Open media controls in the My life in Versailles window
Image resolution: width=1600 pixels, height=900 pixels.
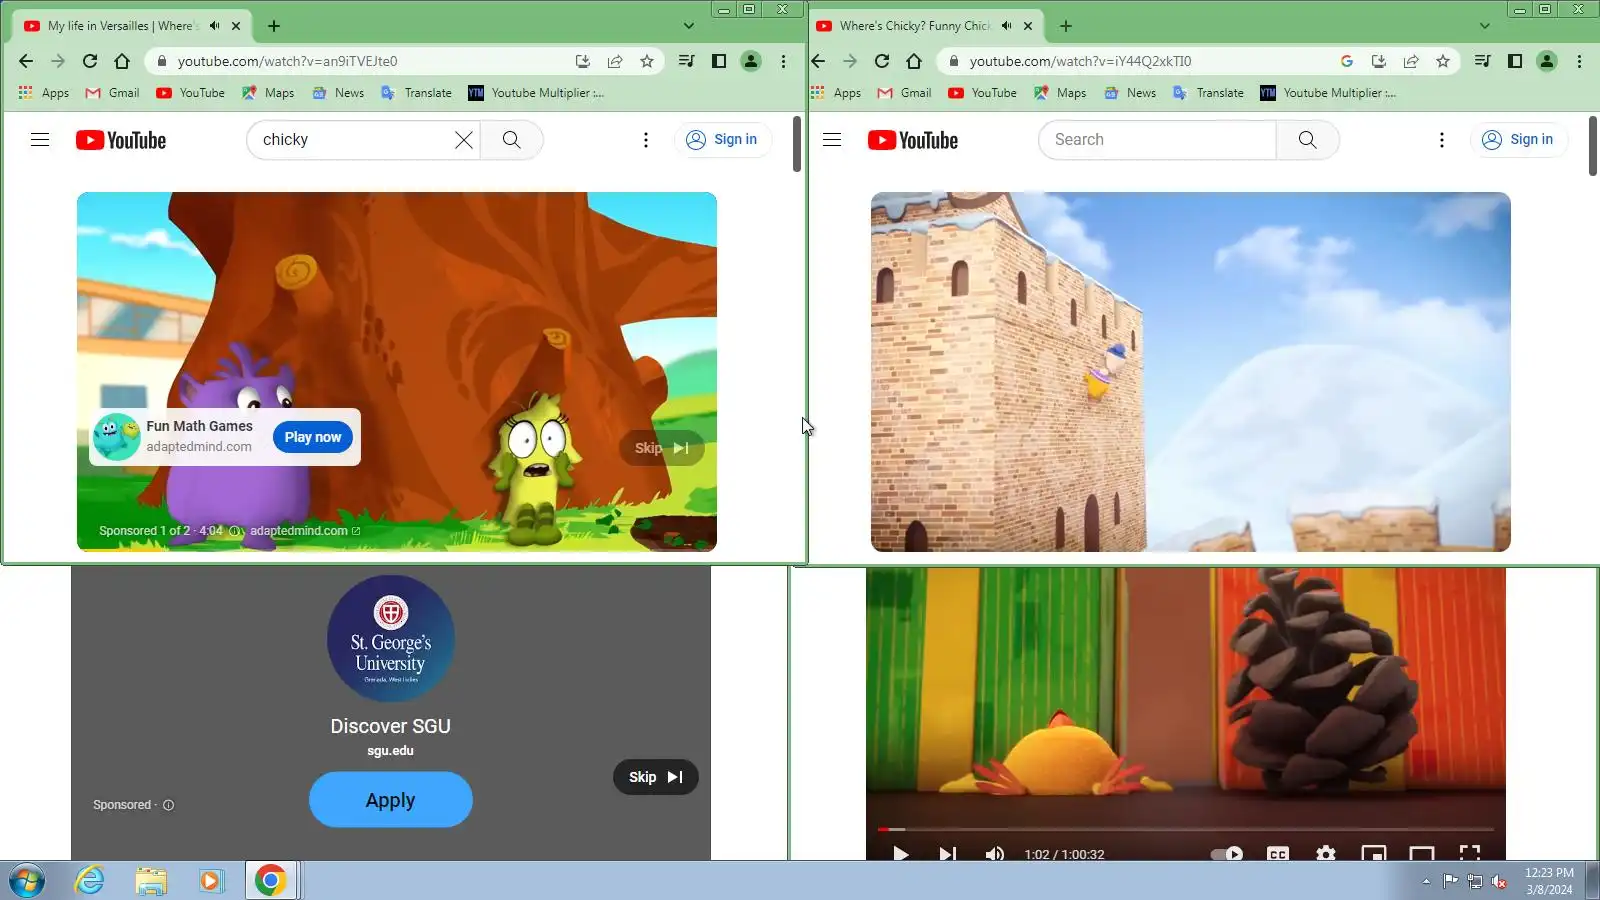point(686,61)
